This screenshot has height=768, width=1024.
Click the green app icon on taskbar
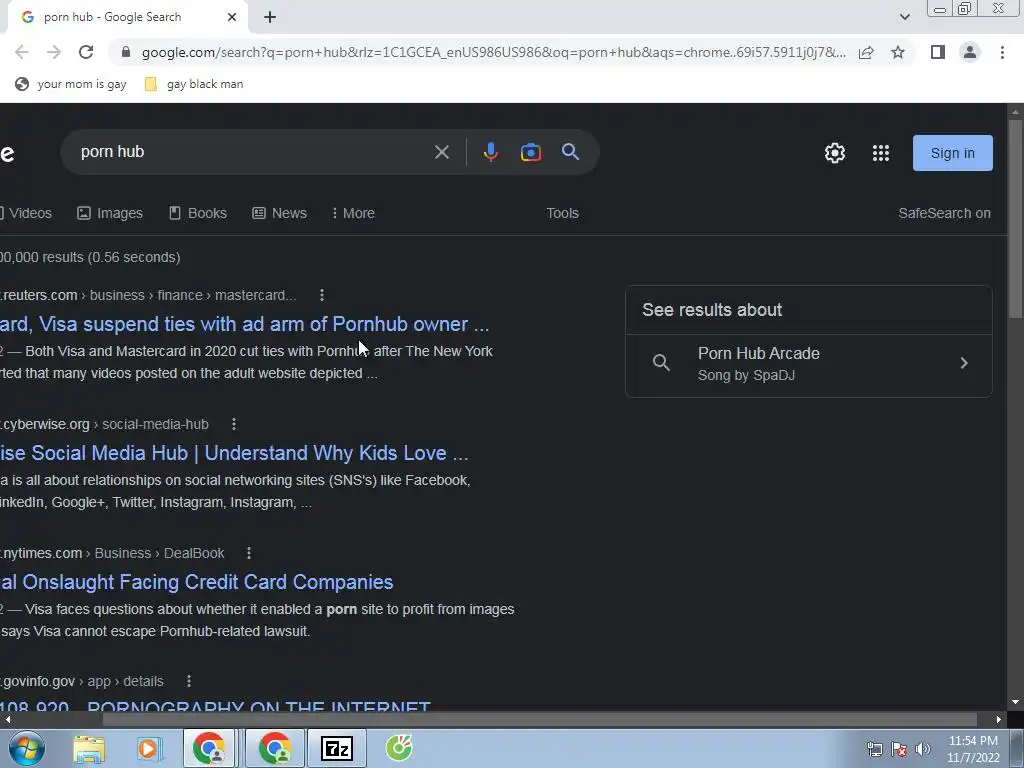399,748
